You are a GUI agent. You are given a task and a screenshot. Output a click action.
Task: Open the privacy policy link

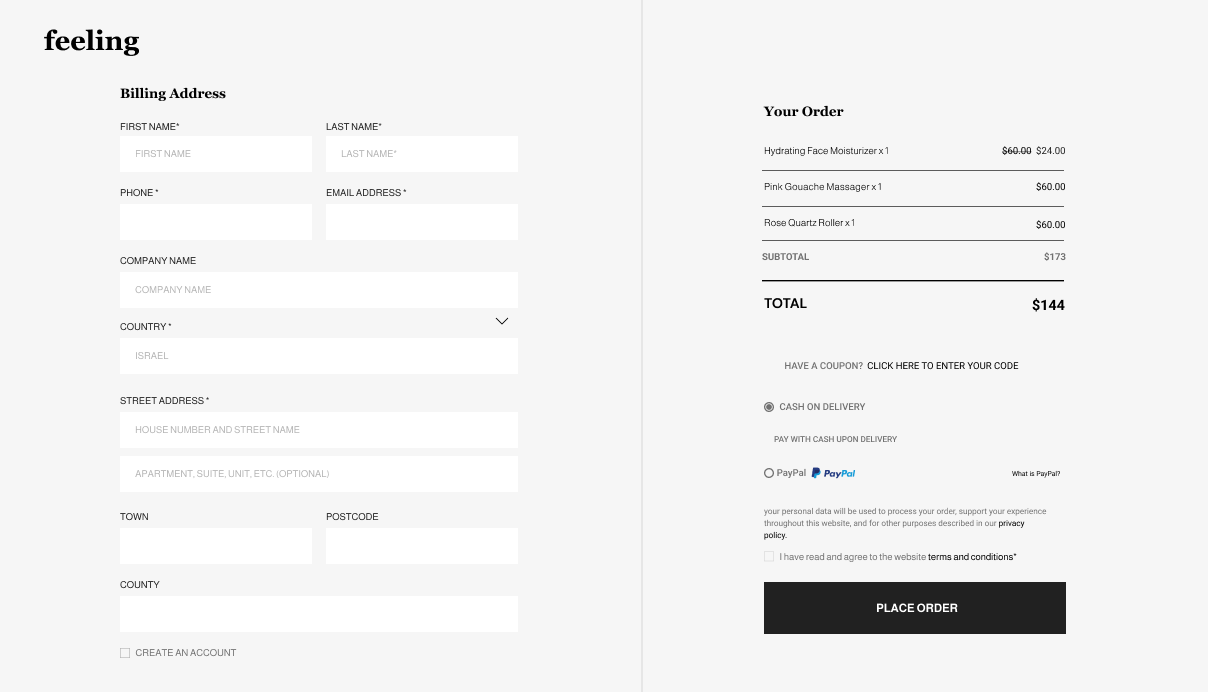click(x=1010, y=523)
